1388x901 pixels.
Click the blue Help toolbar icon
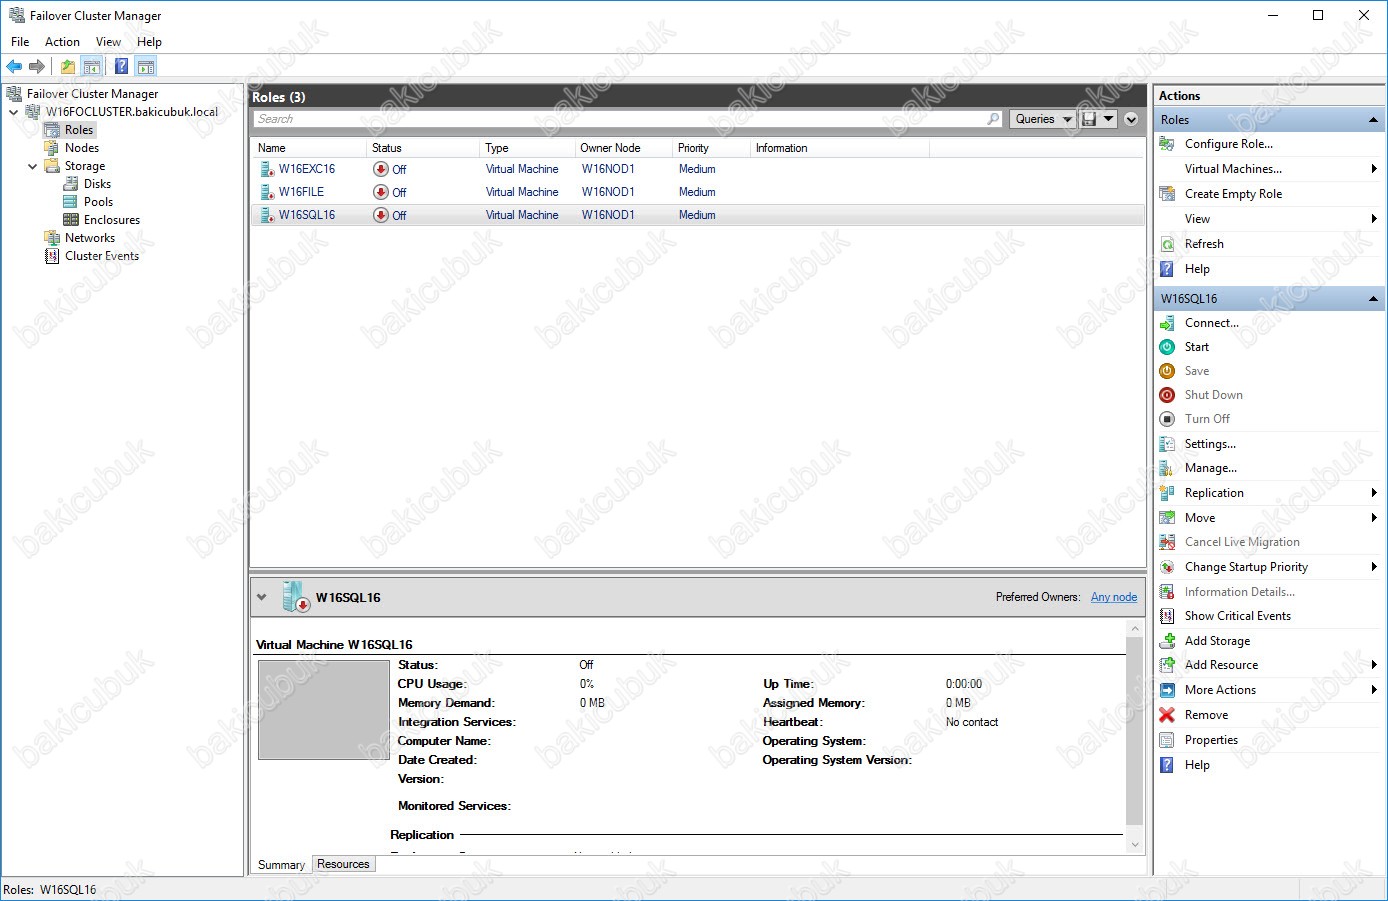click(121, 67)
